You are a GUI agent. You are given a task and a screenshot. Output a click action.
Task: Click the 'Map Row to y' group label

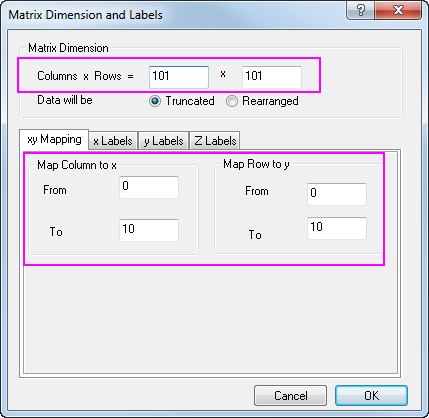point(256,164)
